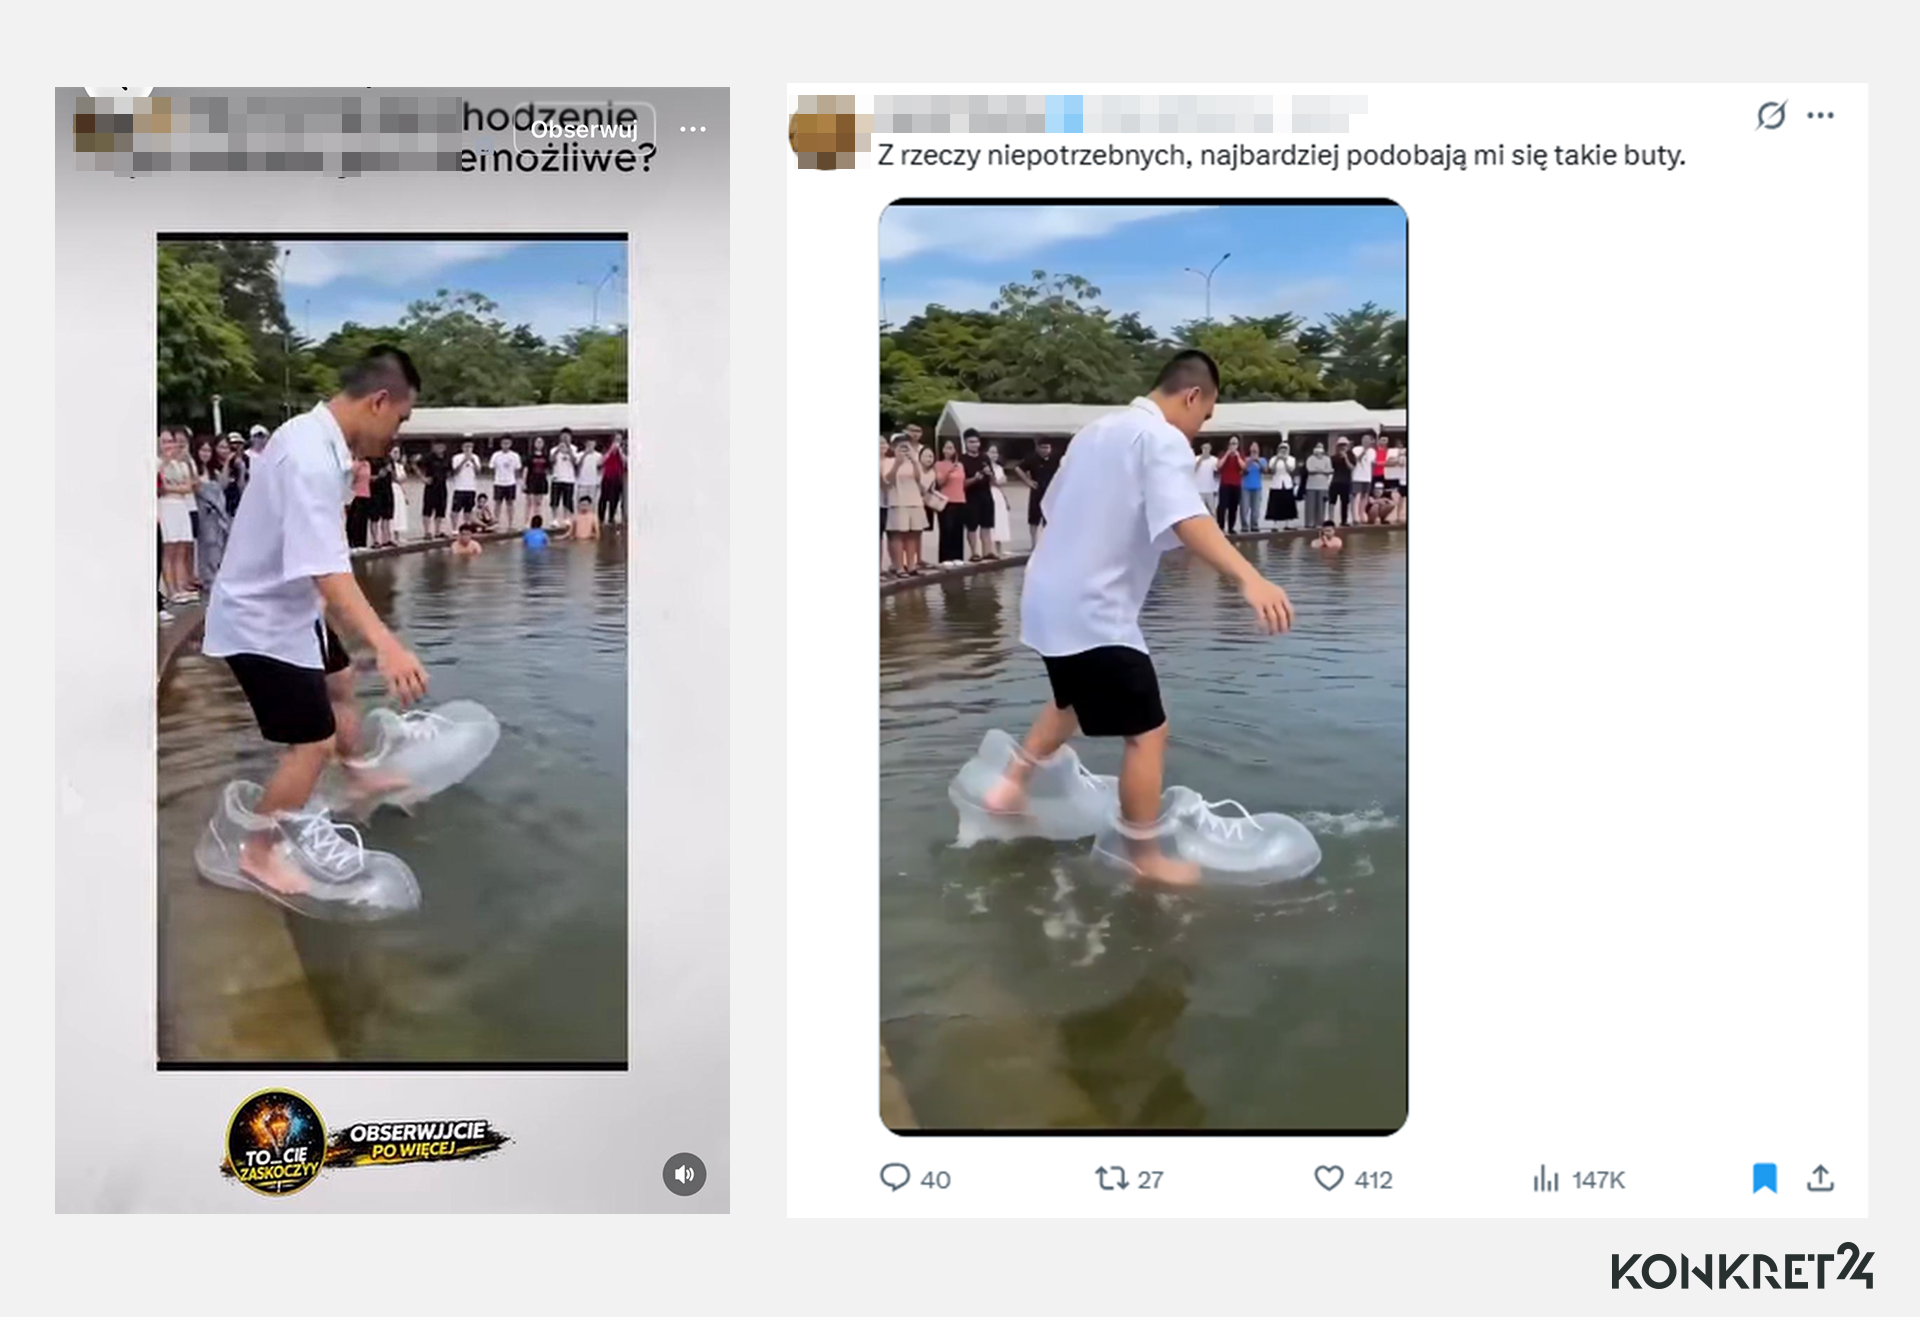Click the Obserwujcie po więcej banner
Viewport: 1920px width, 1317px height.
coord(419,1141)
